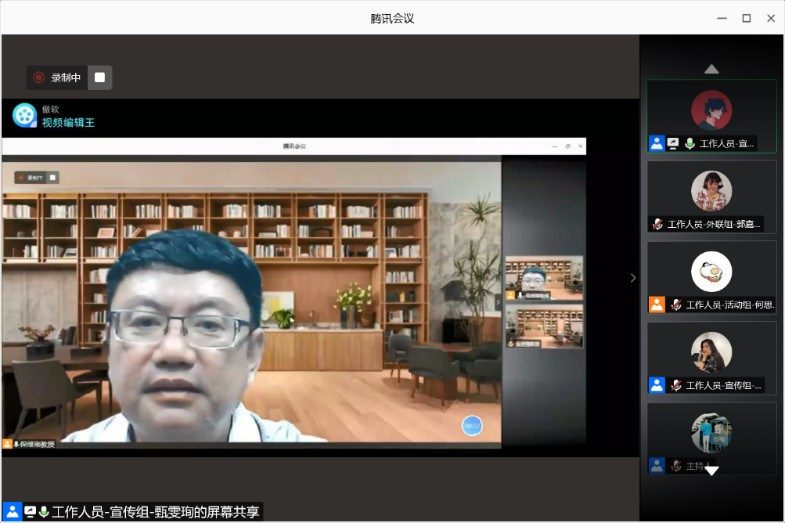Click the red recording indicator icon

point(39,77)
